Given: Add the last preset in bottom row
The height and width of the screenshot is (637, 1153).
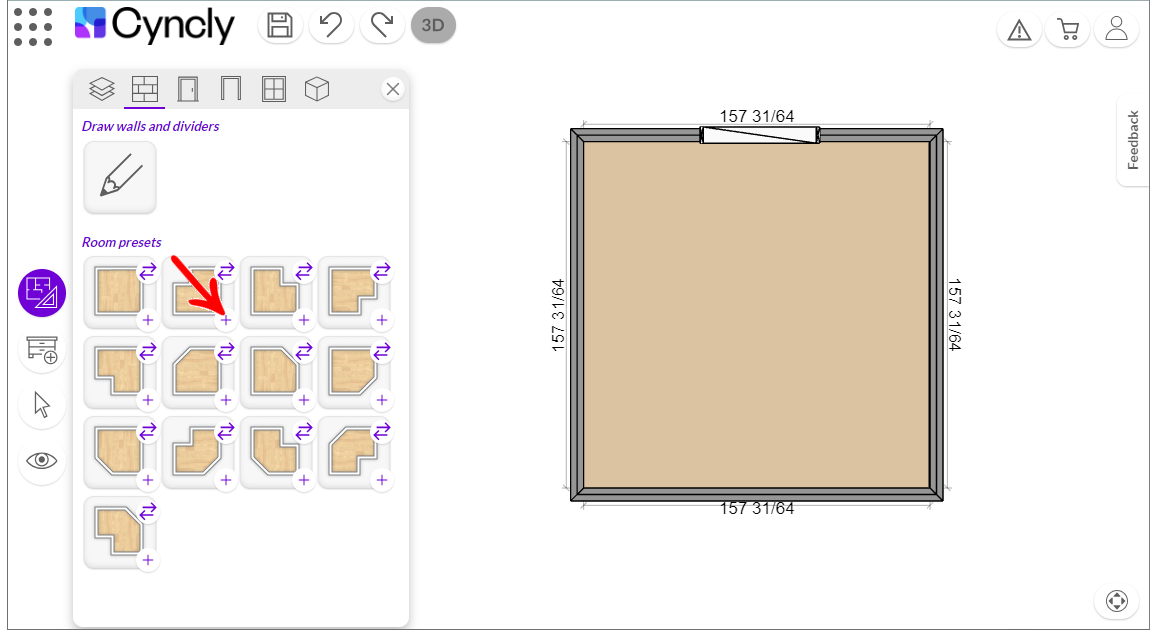Looking at the screenshot, I should [x=148, y=561].
